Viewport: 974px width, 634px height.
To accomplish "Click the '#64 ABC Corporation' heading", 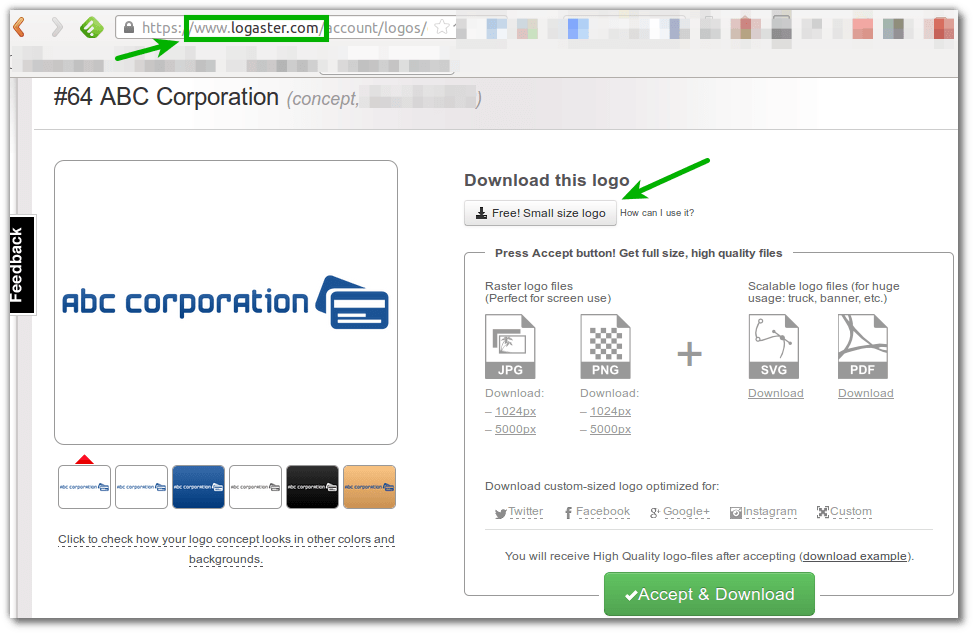I will tap(166, 97).
